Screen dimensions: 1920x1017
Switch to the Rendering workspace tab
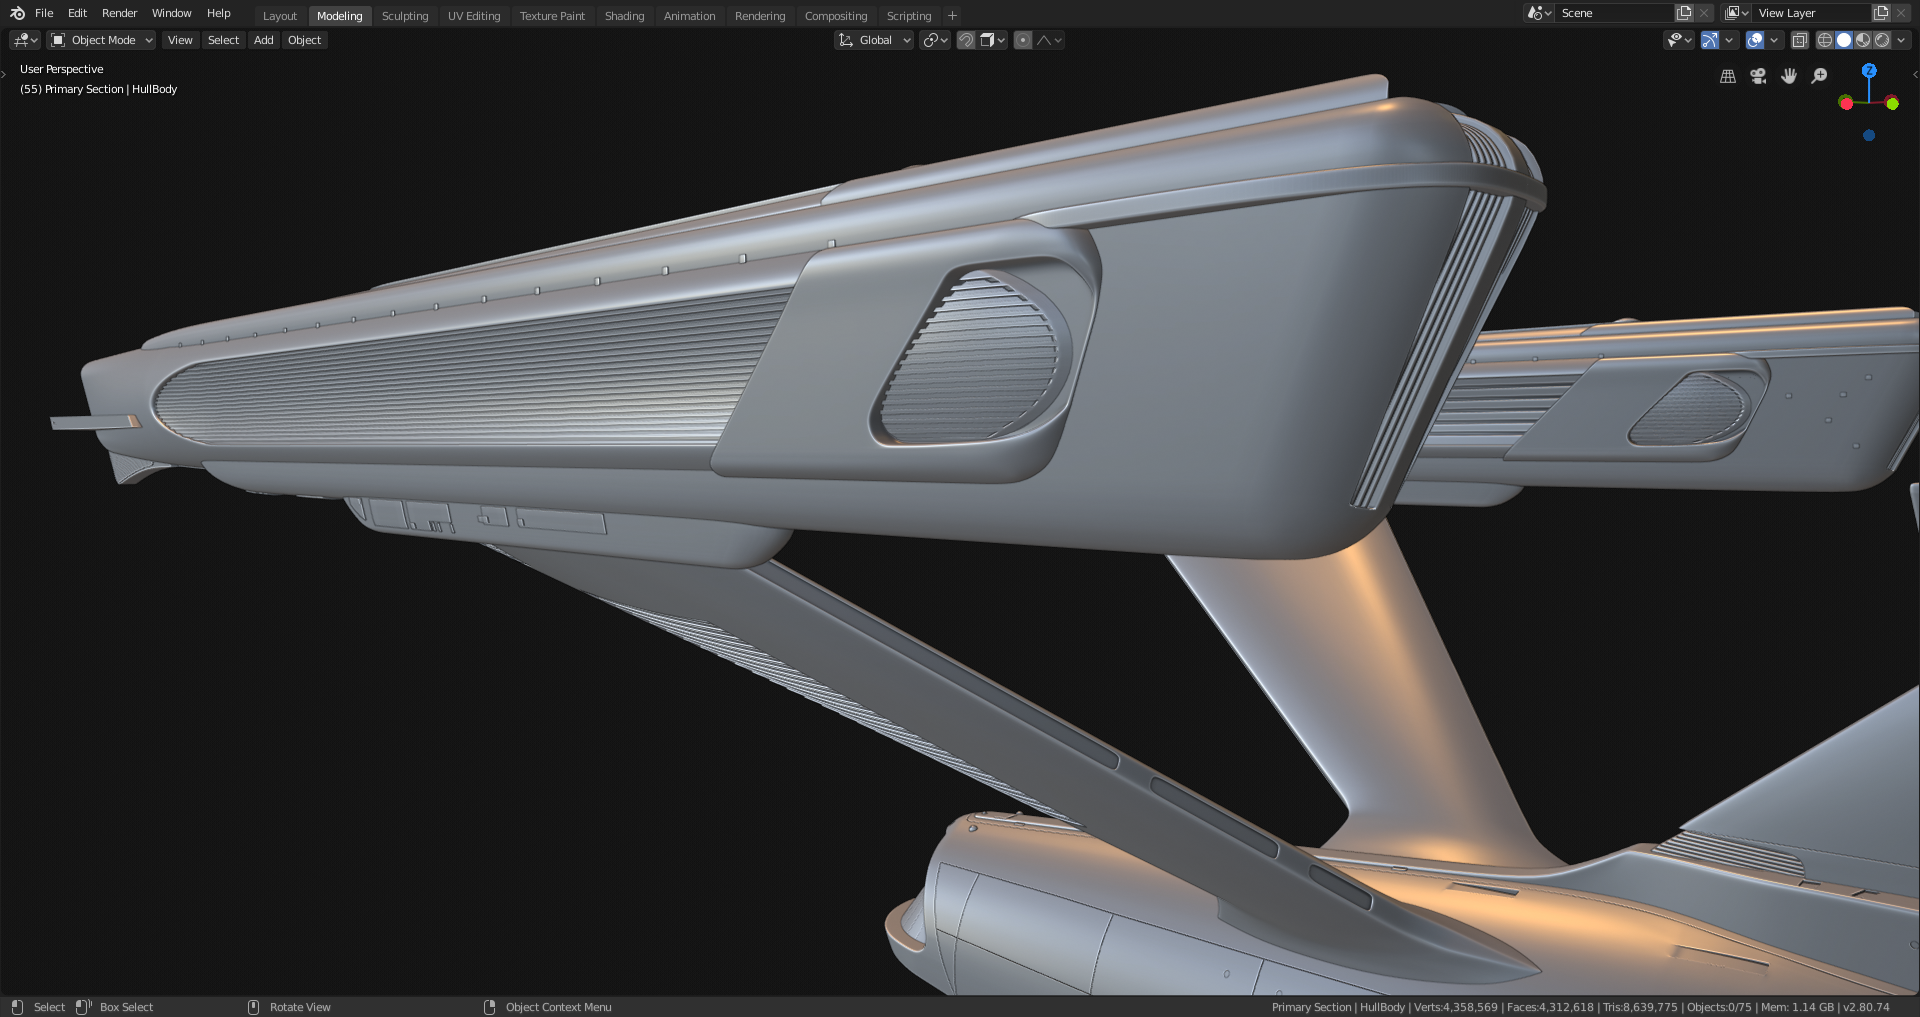coord(760,16)
